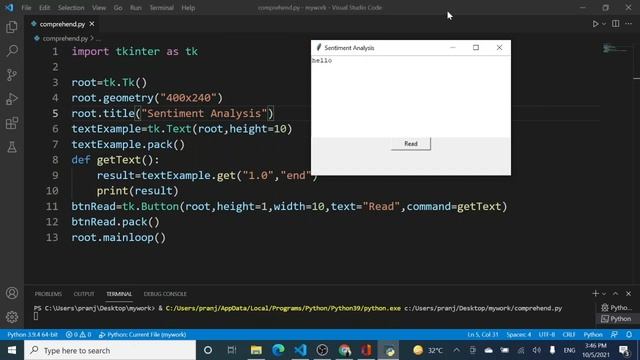This screenshot has width=640, height=360.
Task: Open the View menu
Action: coord(99,8)
